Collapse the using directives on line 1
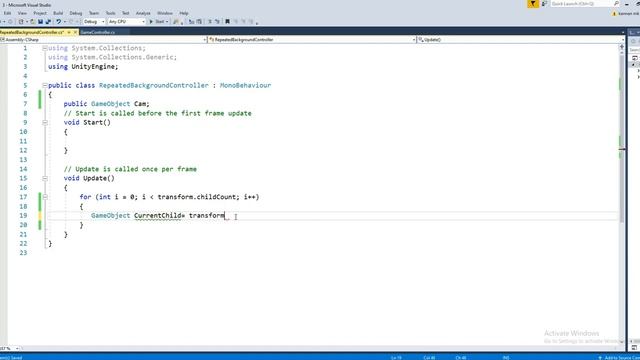Viewport: 640px width, 360px height. 45,48
